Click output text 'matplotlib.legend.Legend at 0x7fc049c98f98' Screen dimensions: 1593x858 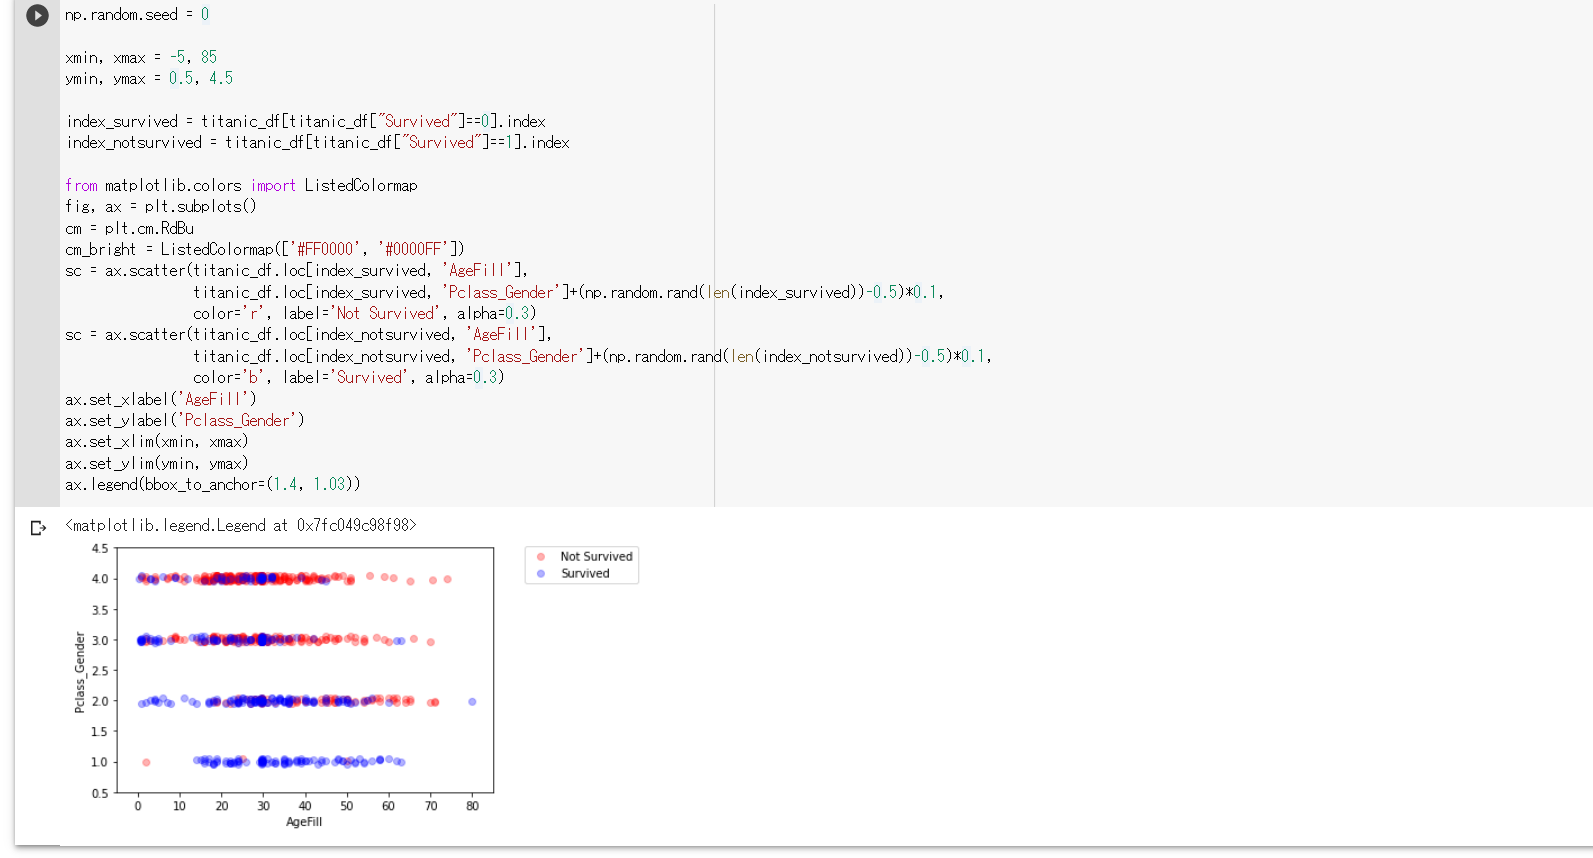pos(241,525)
